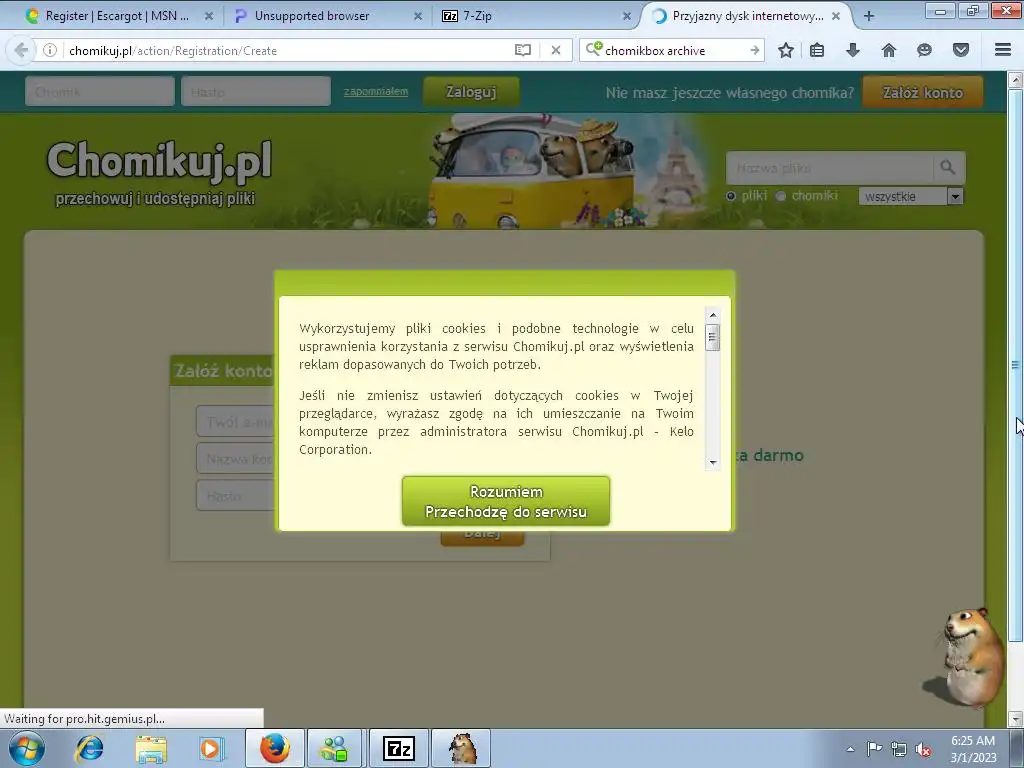Show bookmarks list icon
This screenshot has width=1024, height=768.
(x=817, y=50)
